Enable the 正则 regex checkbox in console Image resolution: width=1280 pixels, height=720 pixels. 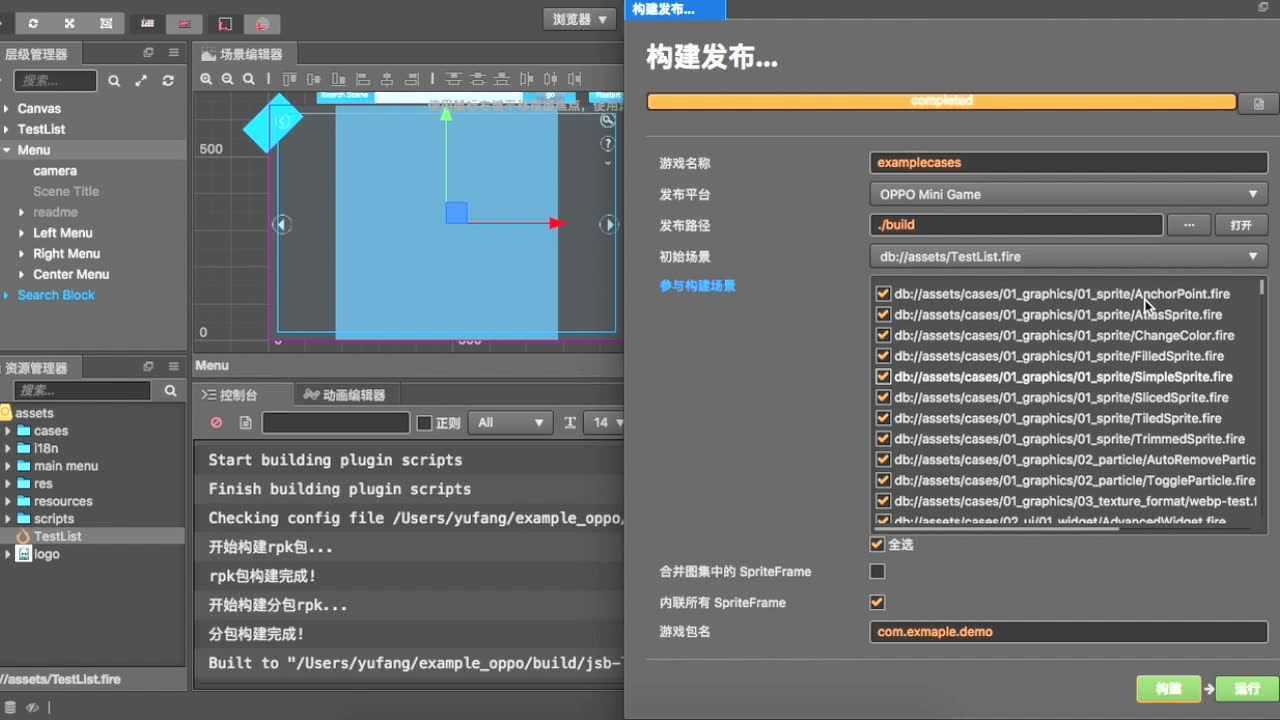(x=424, y=423)
